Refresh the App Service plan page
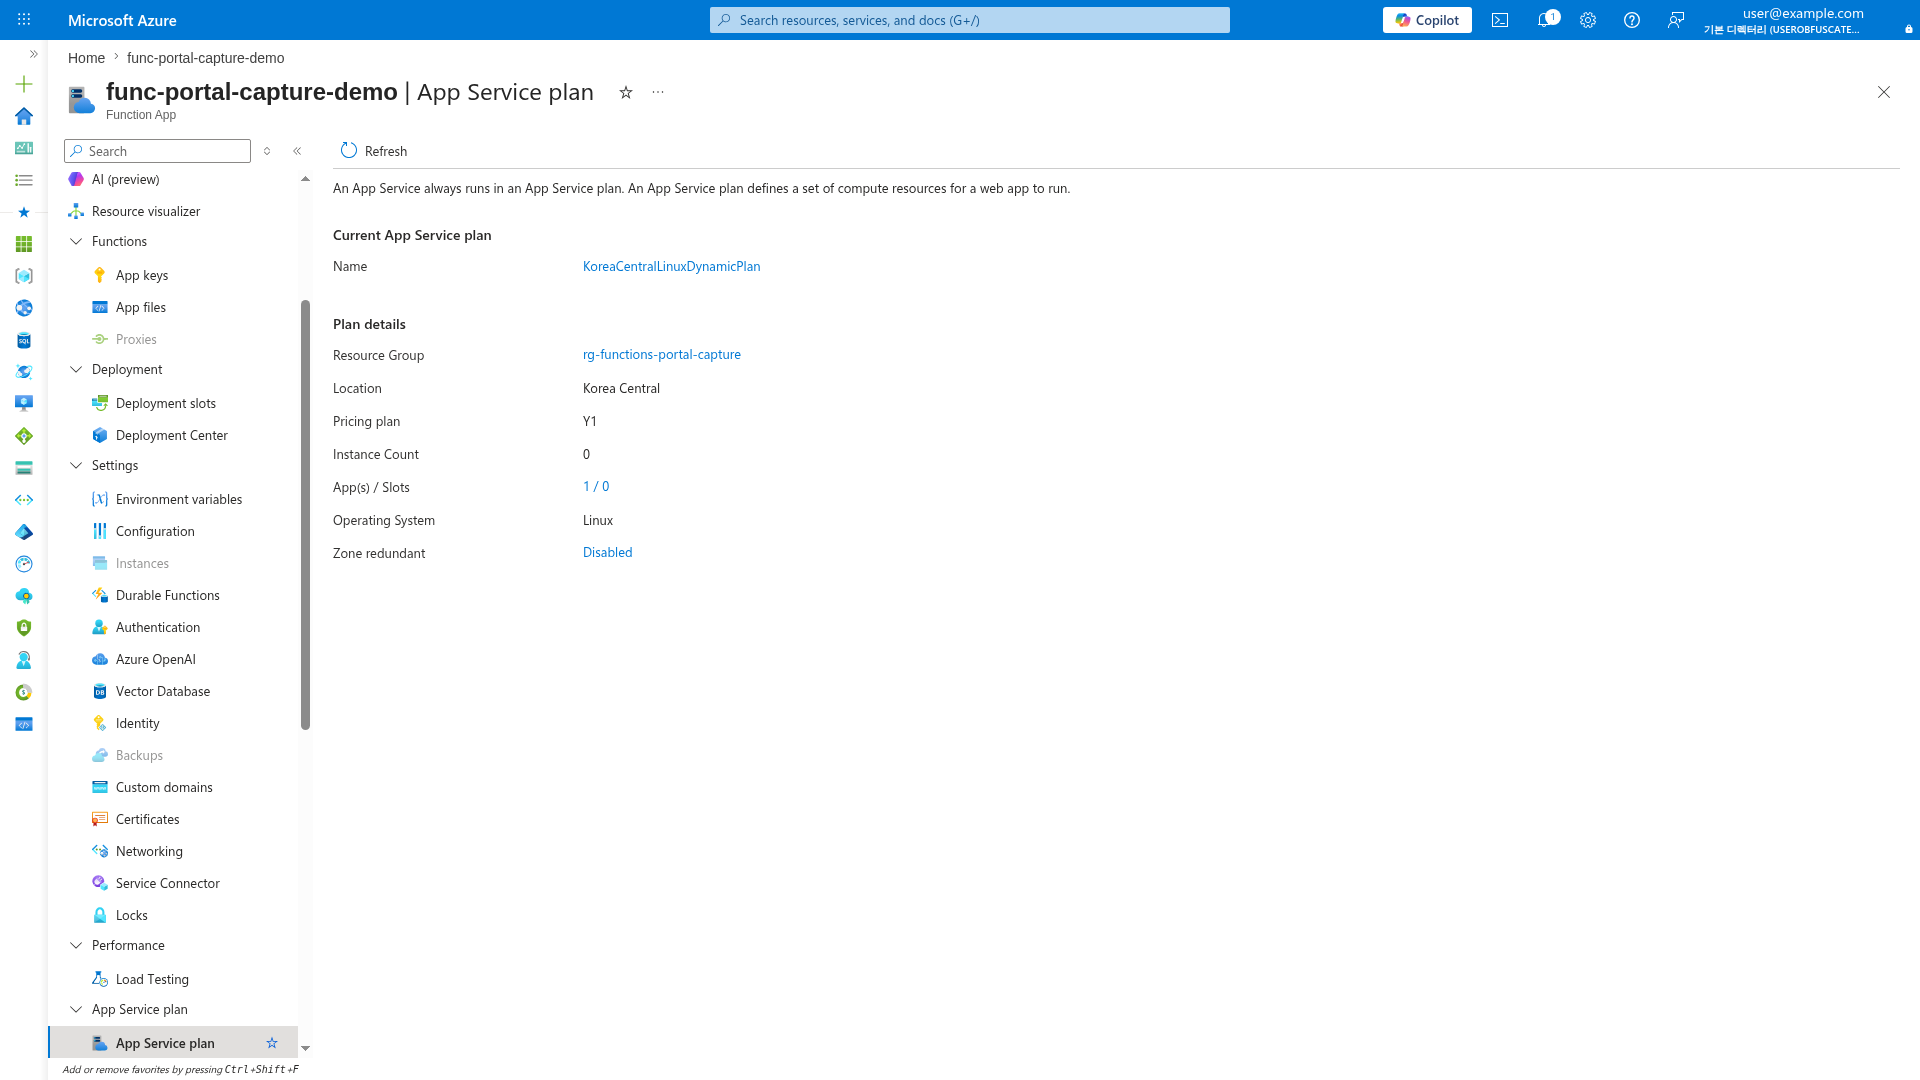 374,151
